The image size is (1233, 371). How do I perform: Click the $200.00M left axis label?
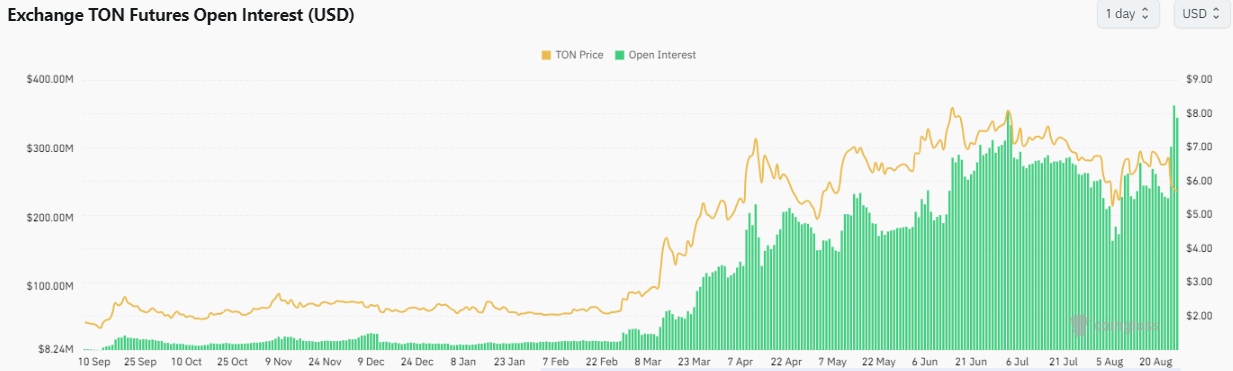49,217
